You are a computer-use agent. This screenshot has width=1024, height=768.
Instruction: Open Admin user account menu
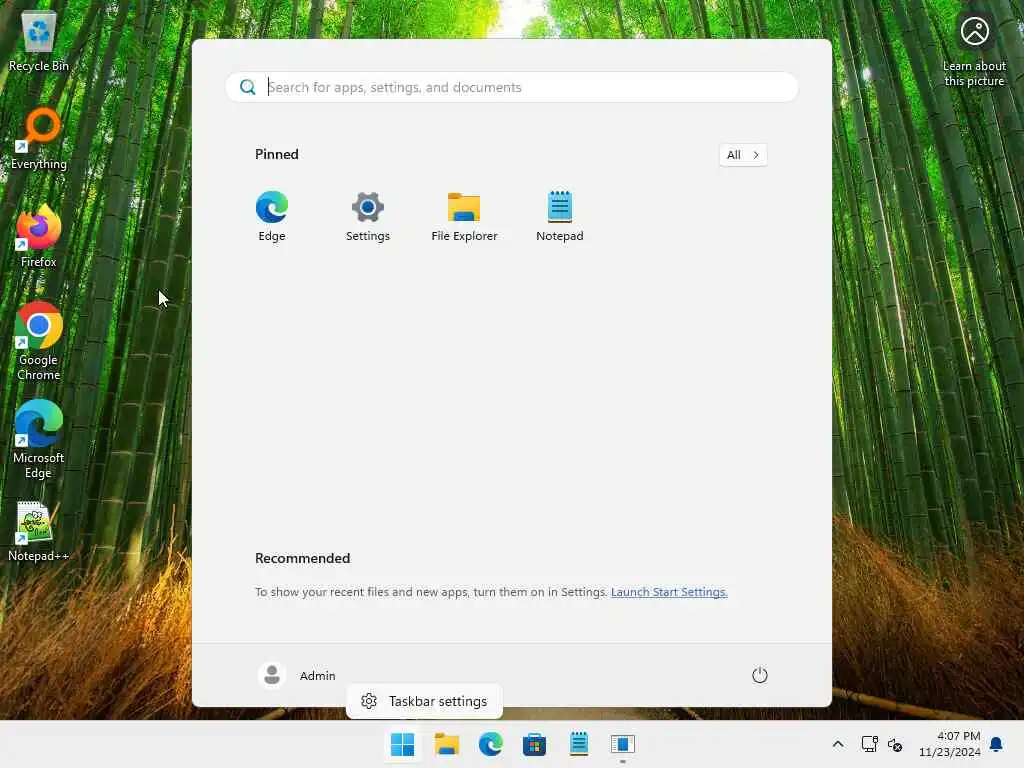click(297, 675)
